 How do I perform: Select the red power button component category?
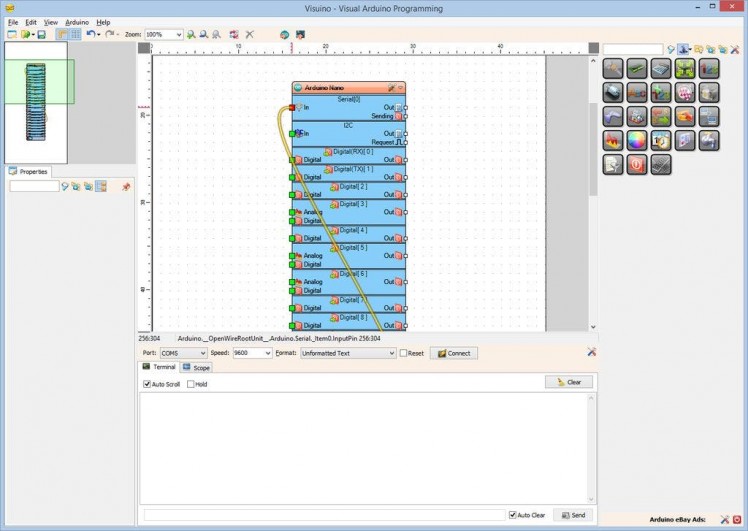point(637,165)
